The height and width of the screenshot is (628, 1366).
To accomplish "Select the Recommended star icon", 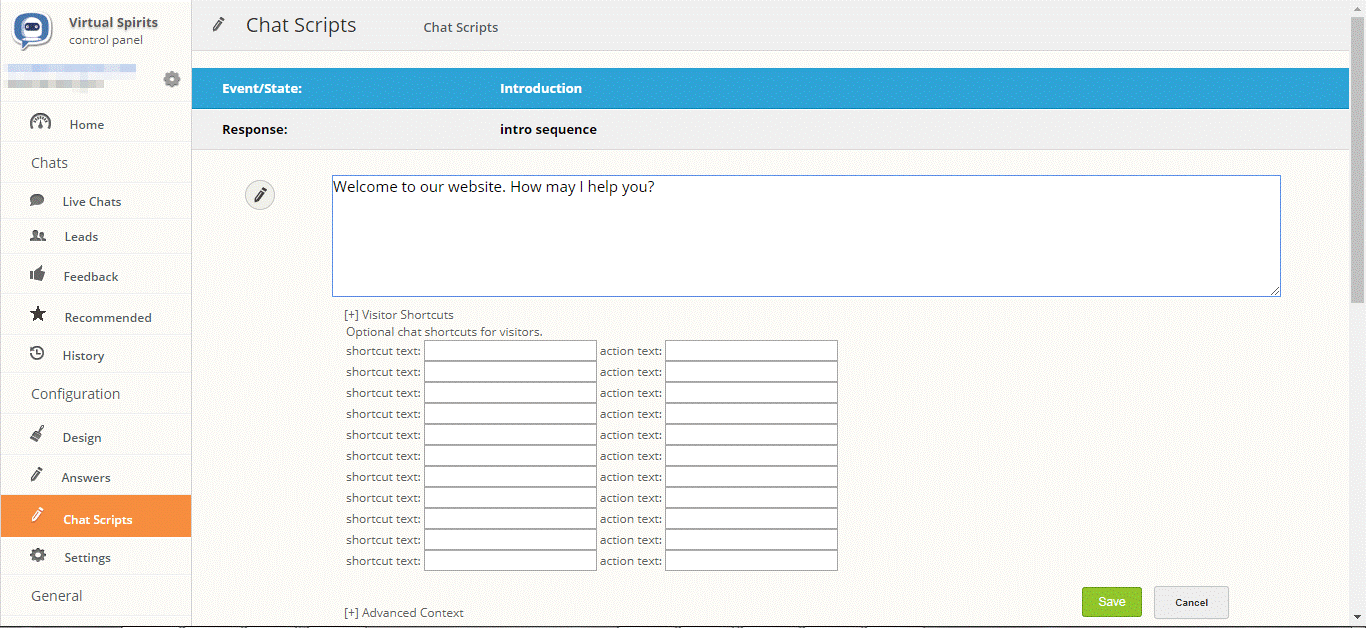I will 37,314.
